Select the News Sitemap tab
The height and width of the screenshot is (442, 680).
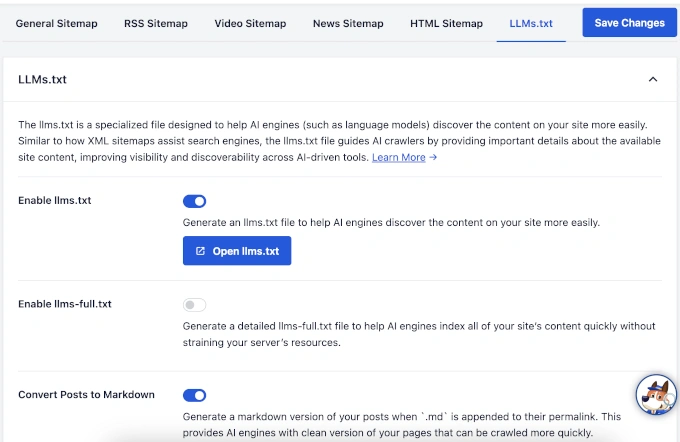click(348, 23)
